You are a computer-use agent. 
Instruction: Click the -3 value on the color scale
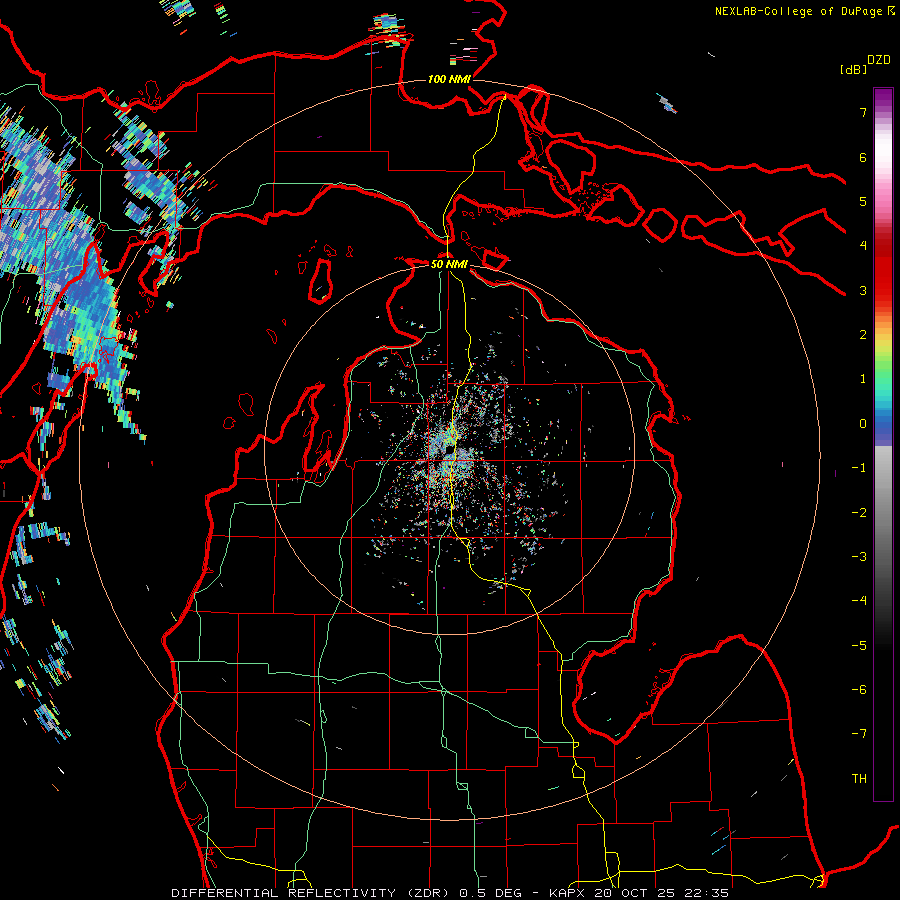(859, 557)
